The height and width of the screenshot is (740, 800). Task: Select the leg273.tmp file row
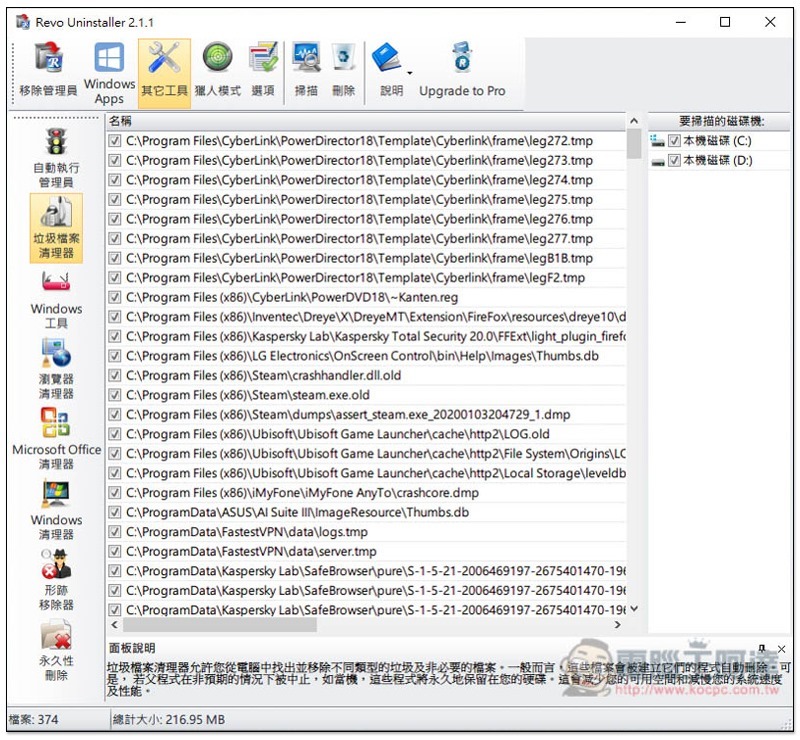point(366,161)
